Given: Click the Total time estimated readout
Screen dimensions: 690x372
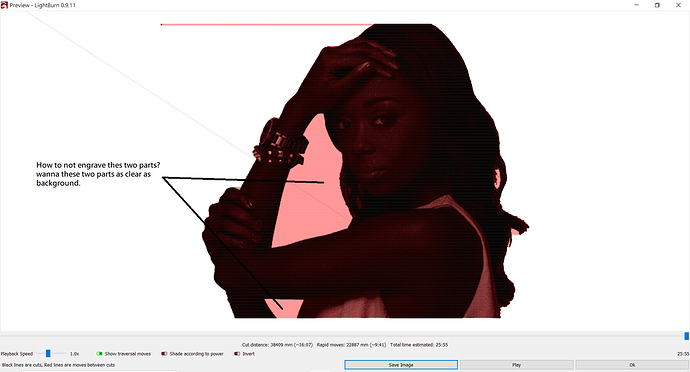Looking at the screenshot, I should (419, 345).
